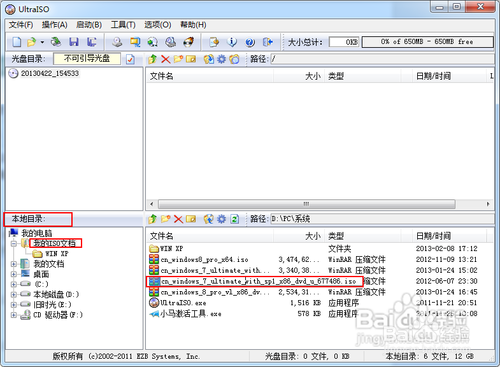The image size is (500, 367).
Task: Open the 操作(A) menu
Action: tap(54, 25)
